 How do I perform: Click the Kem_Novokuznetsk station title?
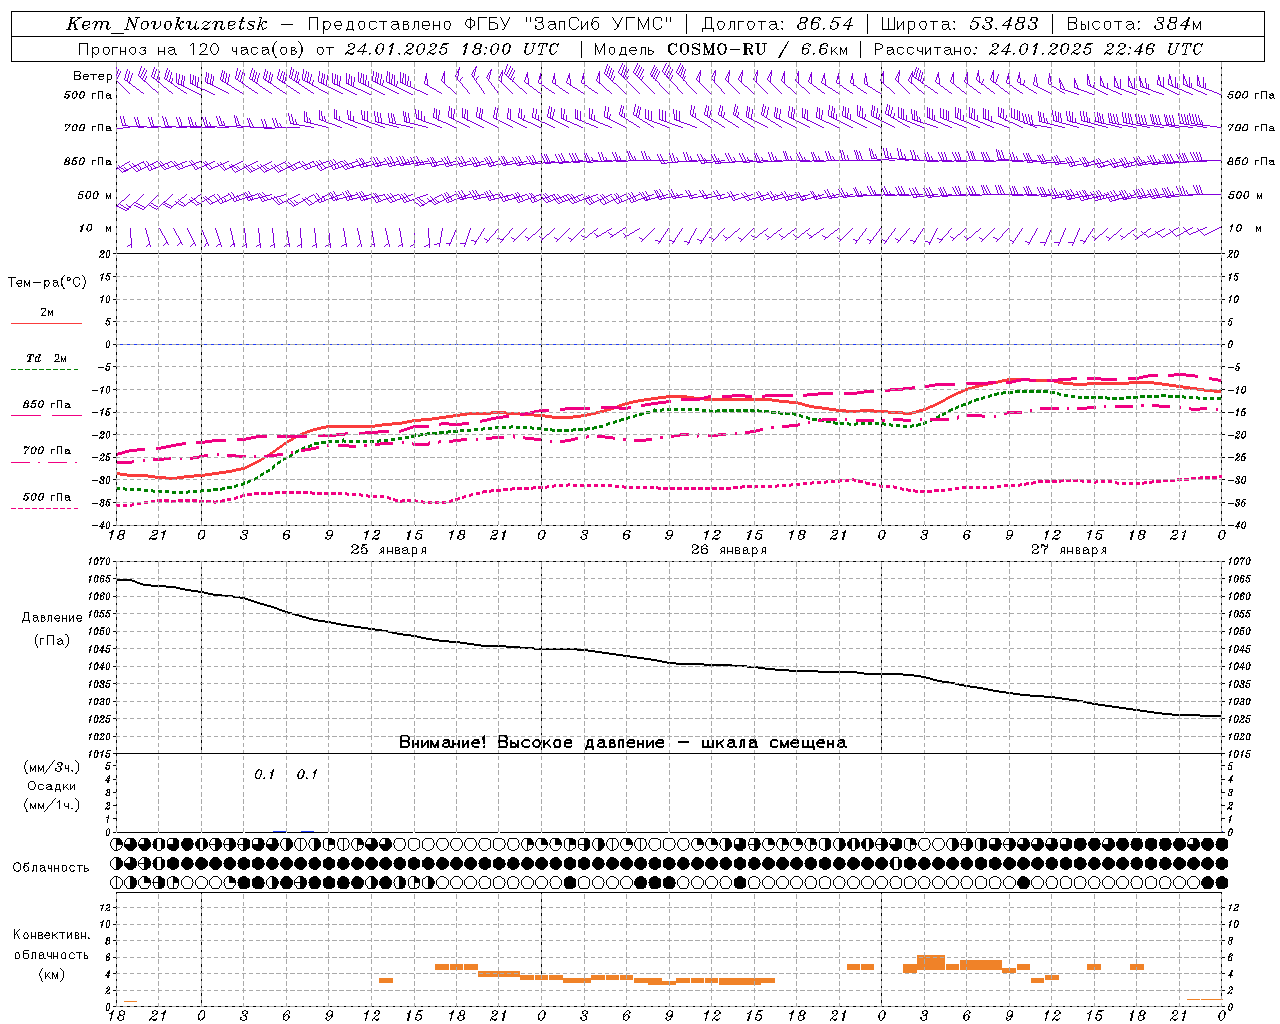click(167, 24)
